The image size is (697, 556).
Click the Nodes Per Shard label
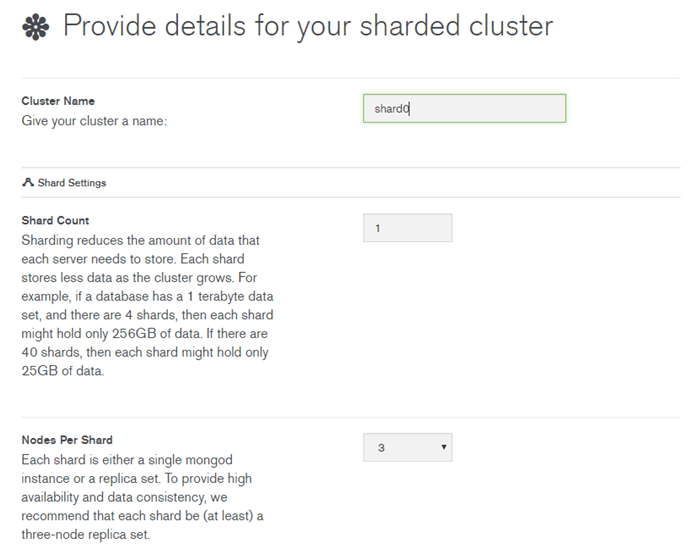[67, 440]
